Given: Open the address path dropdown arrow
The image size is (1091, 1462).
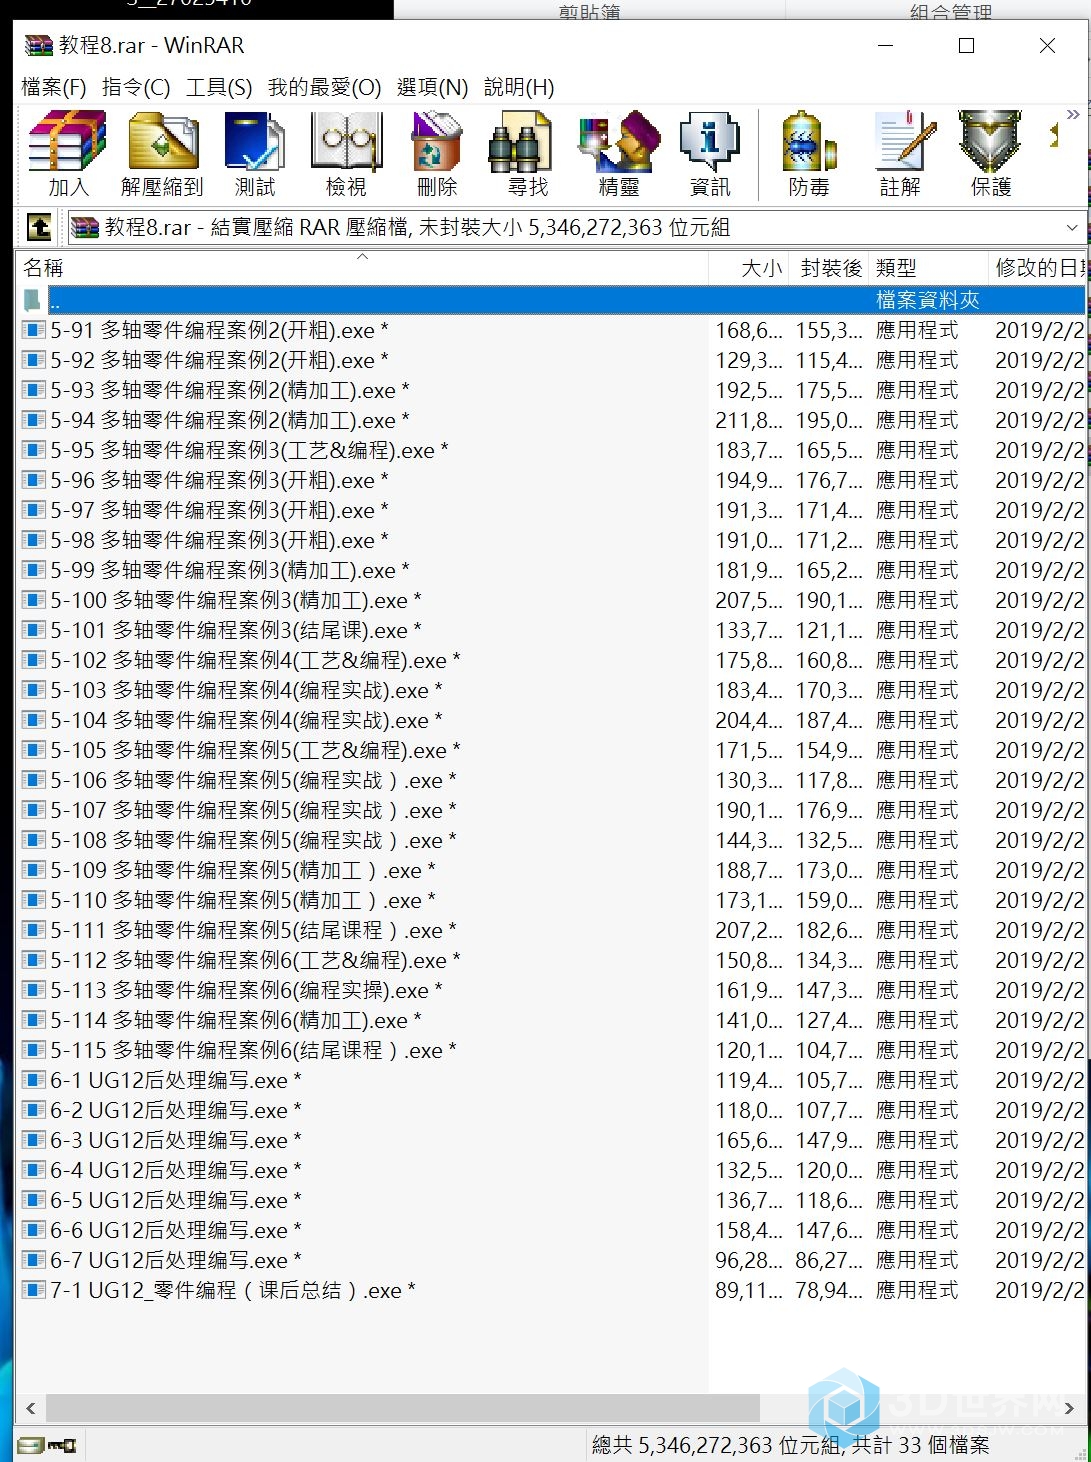Looking at the screenshot, I should 1072,228.
